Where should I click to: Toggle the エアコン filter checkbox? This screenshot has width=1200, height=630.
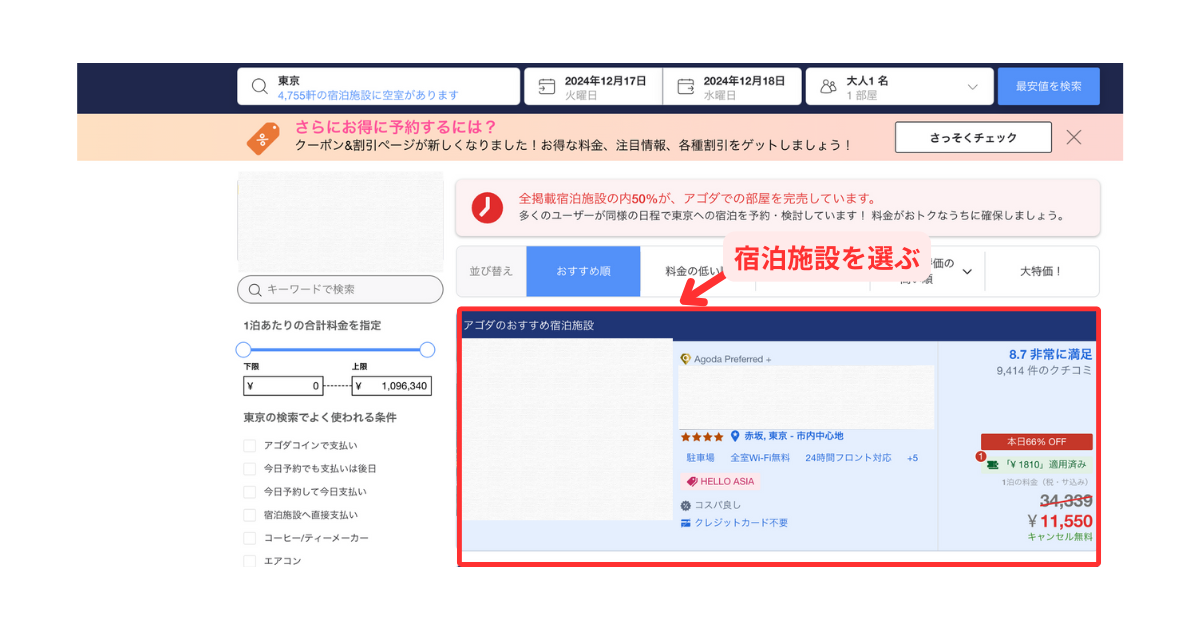250,561
